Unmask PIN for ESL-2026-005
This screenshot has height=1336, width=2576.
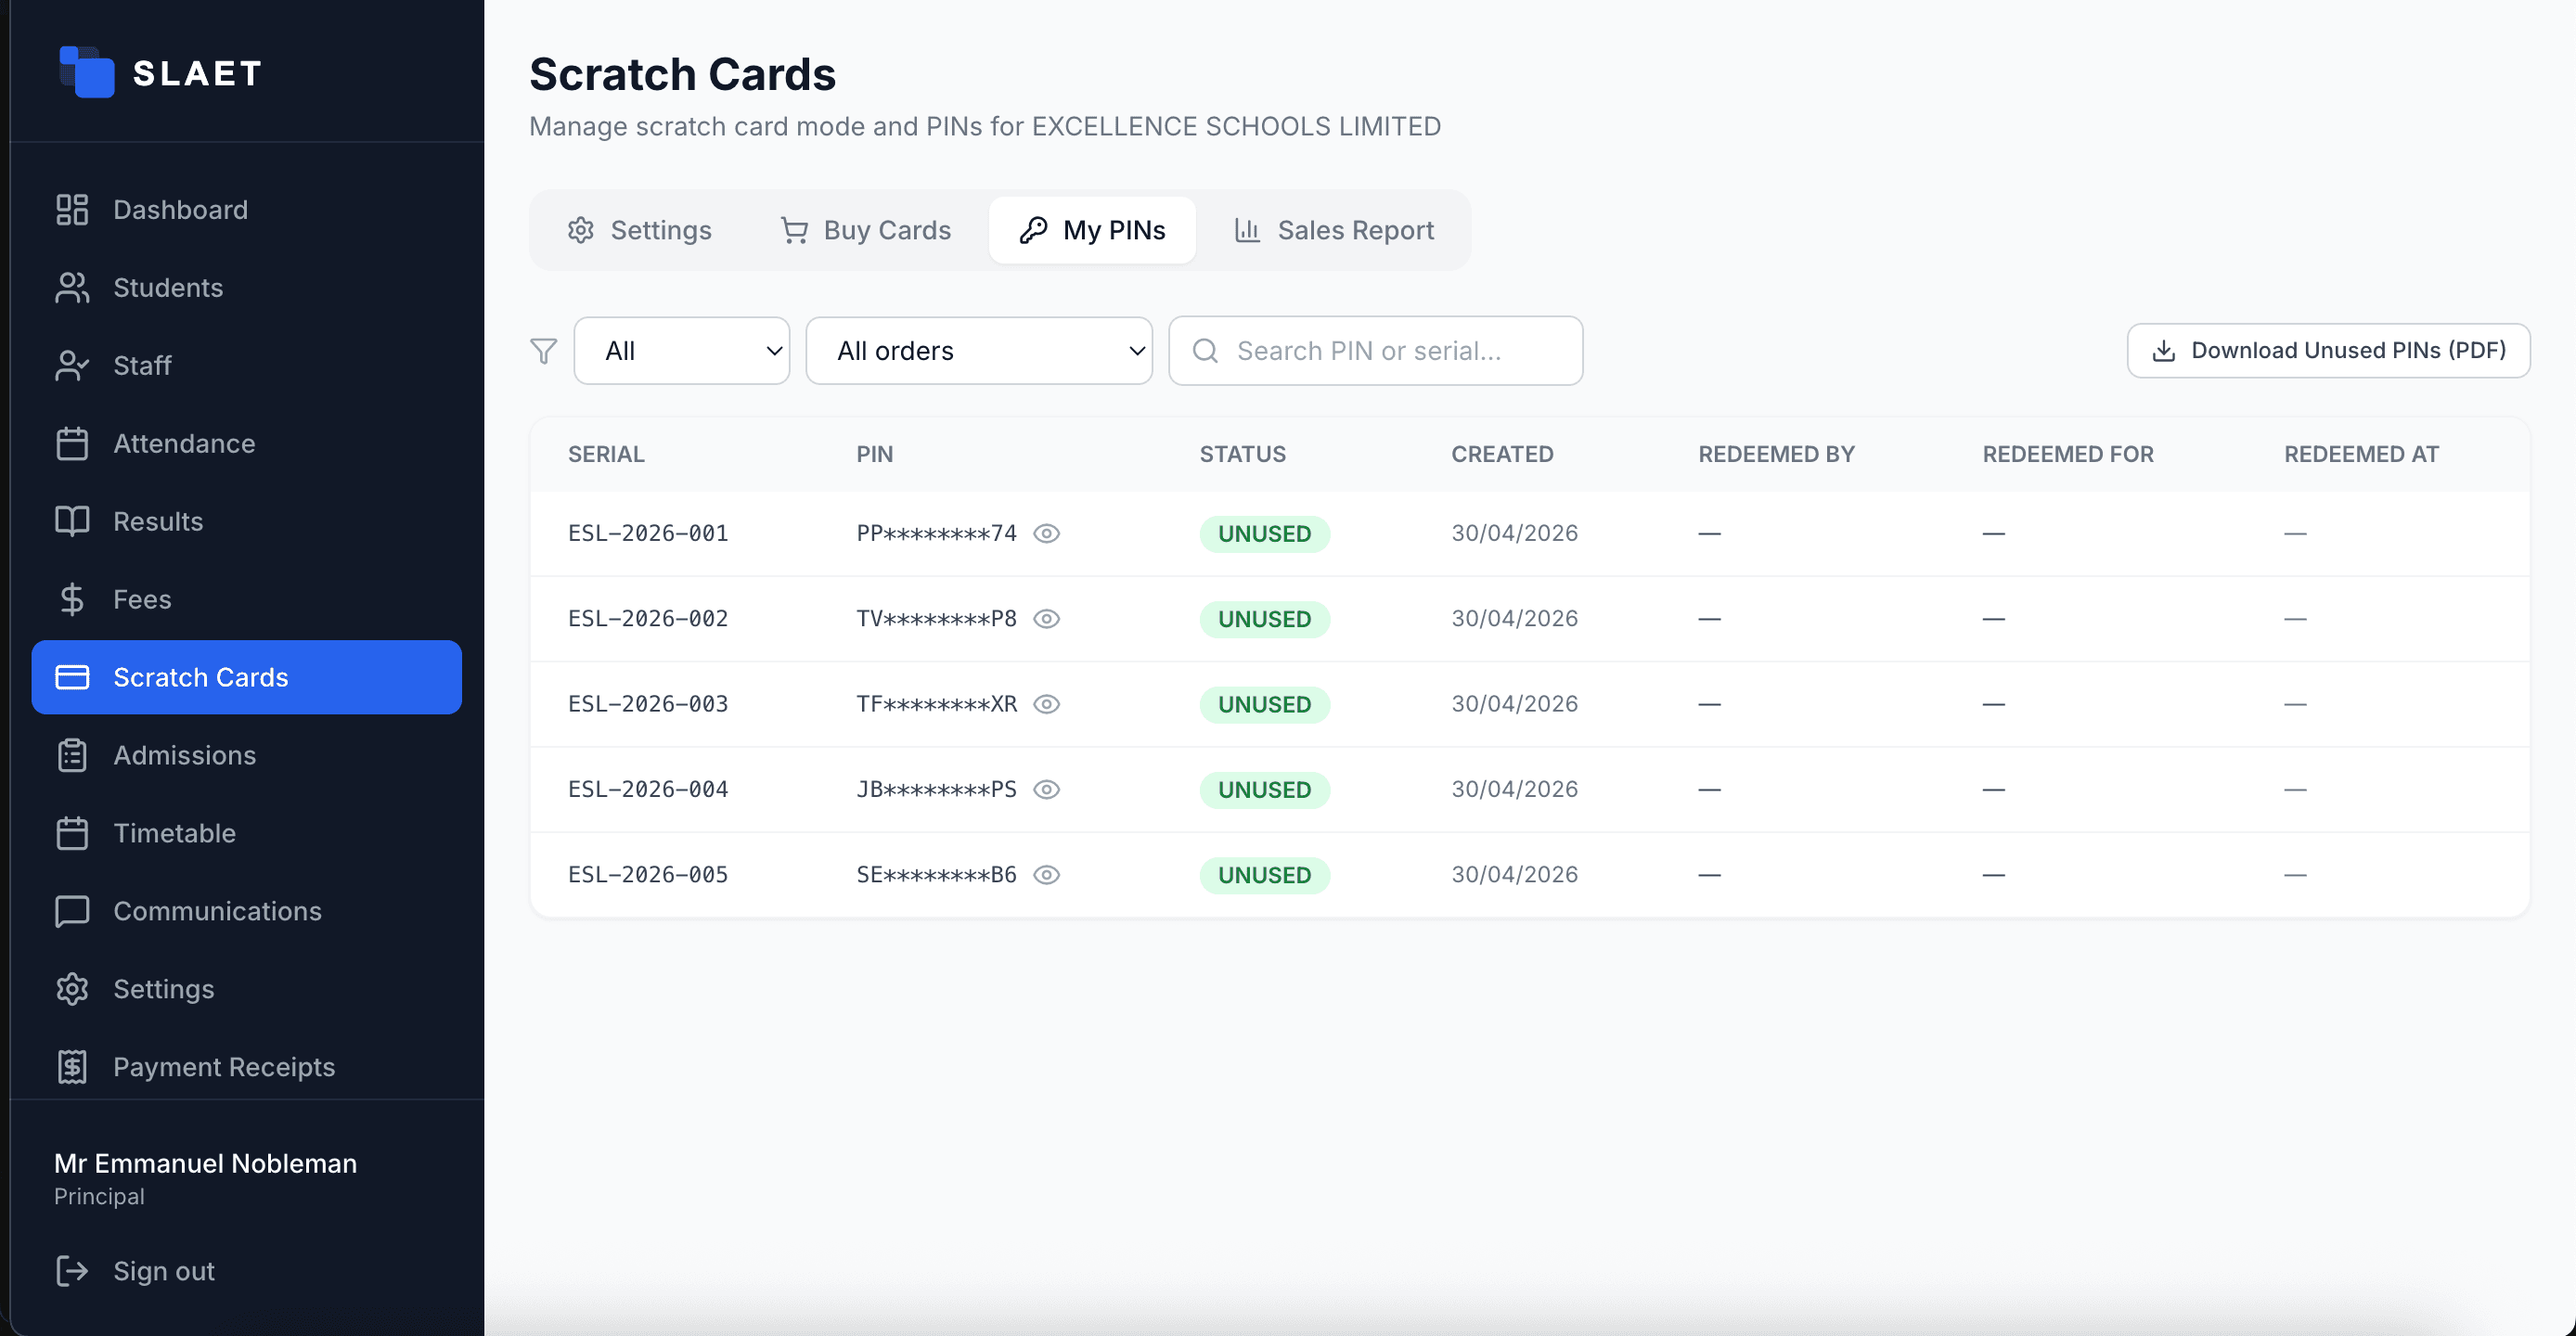coord(1047,875)
